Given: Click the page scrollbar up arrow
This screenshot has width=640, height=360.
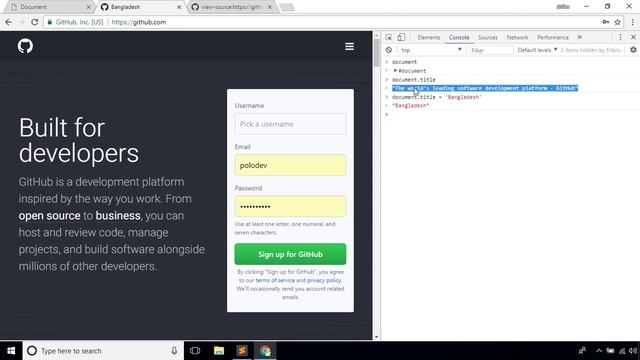Looking at the screenshot, I should point(376,36).
